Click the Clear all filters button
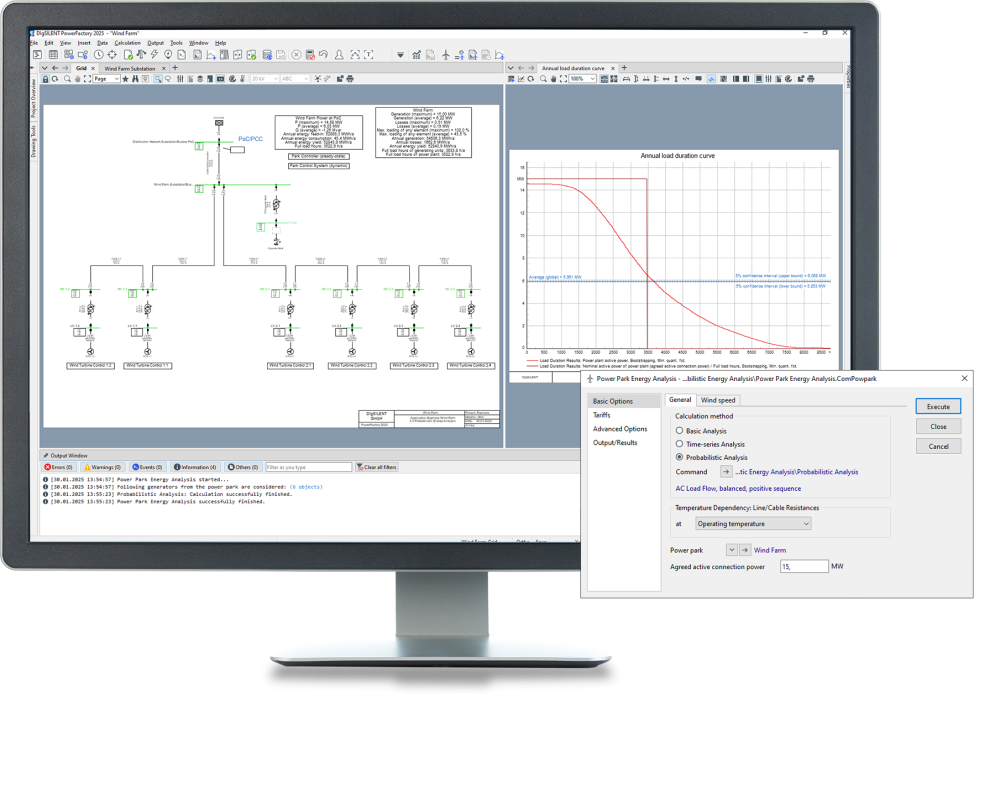 click(377, 467)
